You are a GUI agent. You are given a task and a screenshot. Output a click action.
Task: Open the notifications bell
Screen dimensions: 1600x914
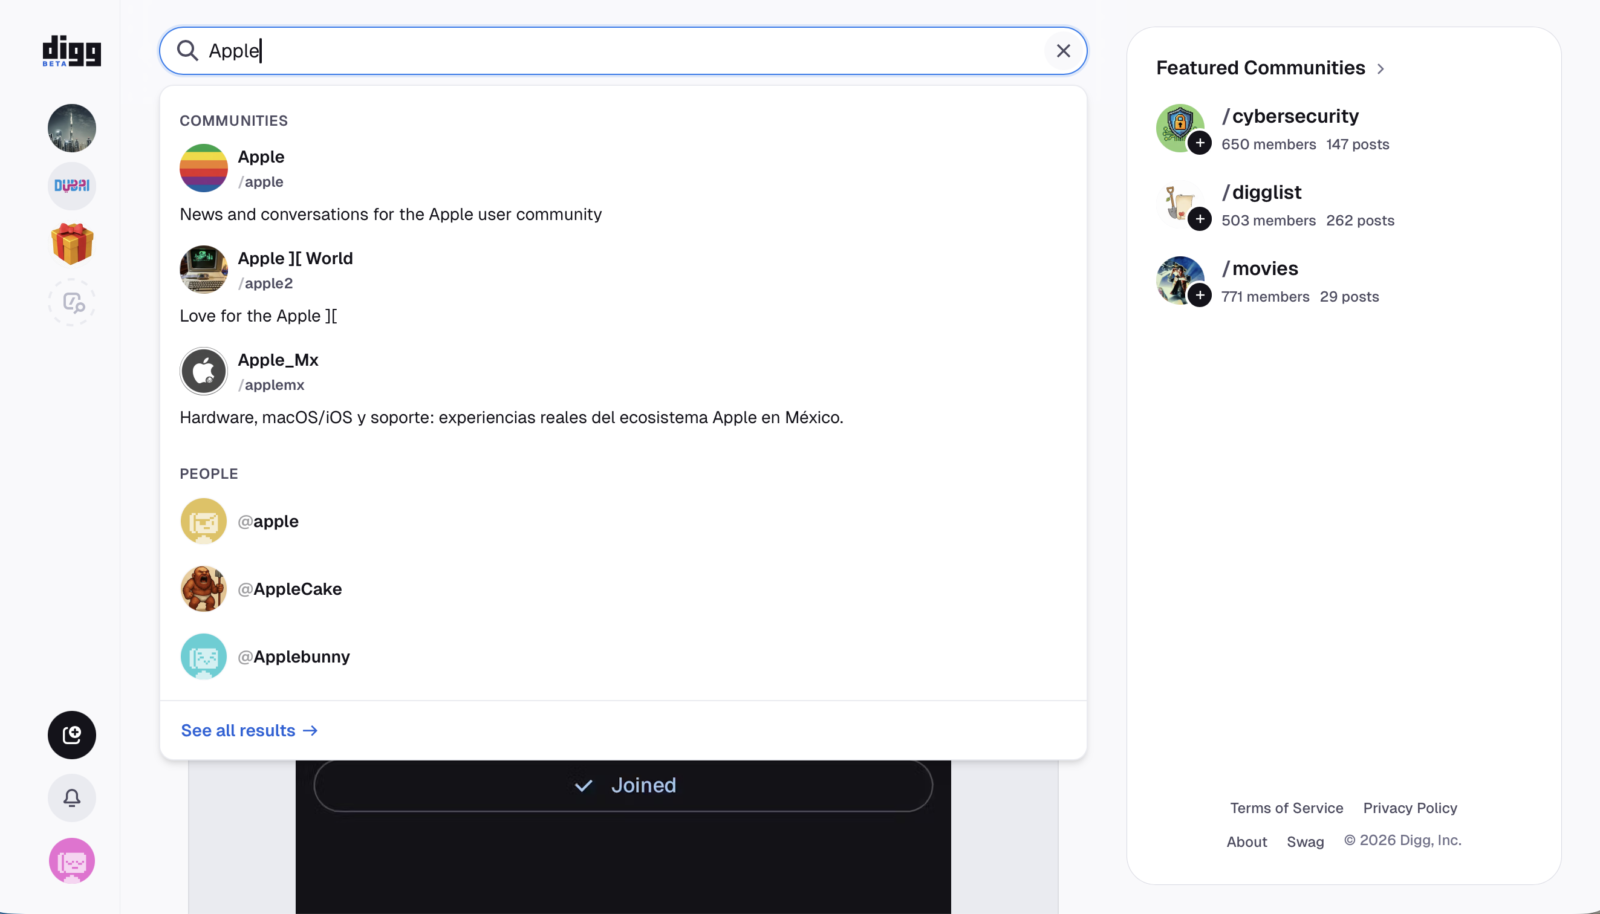[x=72, y=798]
